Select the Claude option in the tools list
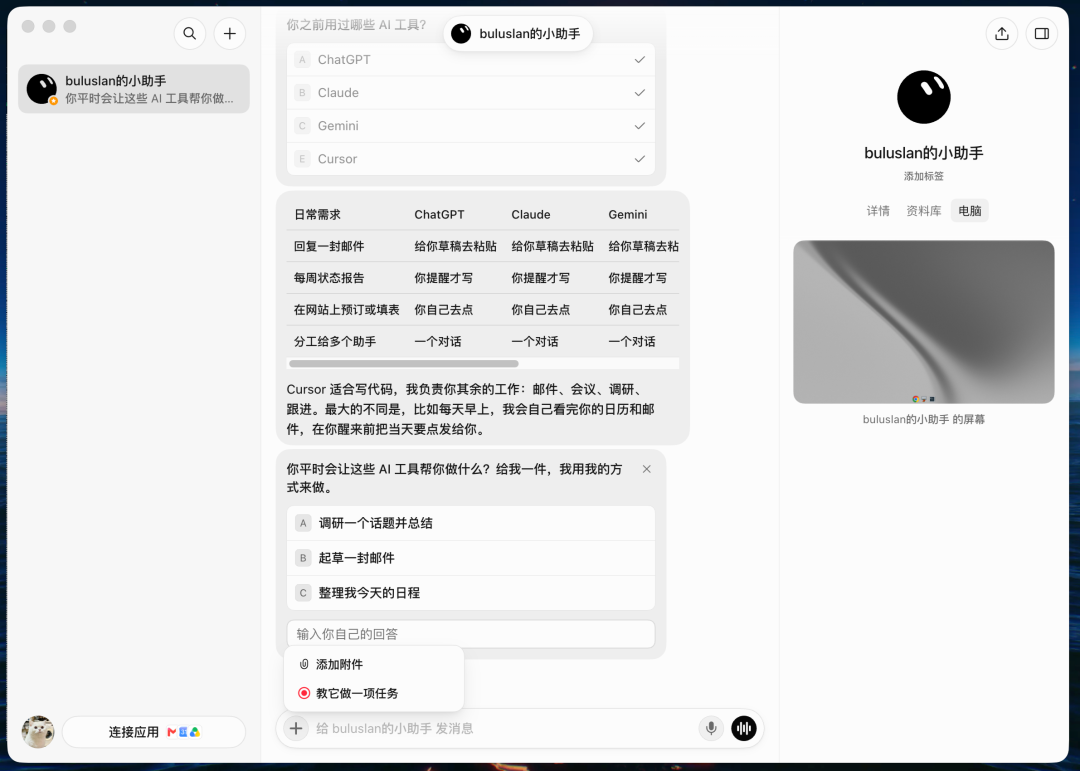1080x771 pixels. (470, 93)
